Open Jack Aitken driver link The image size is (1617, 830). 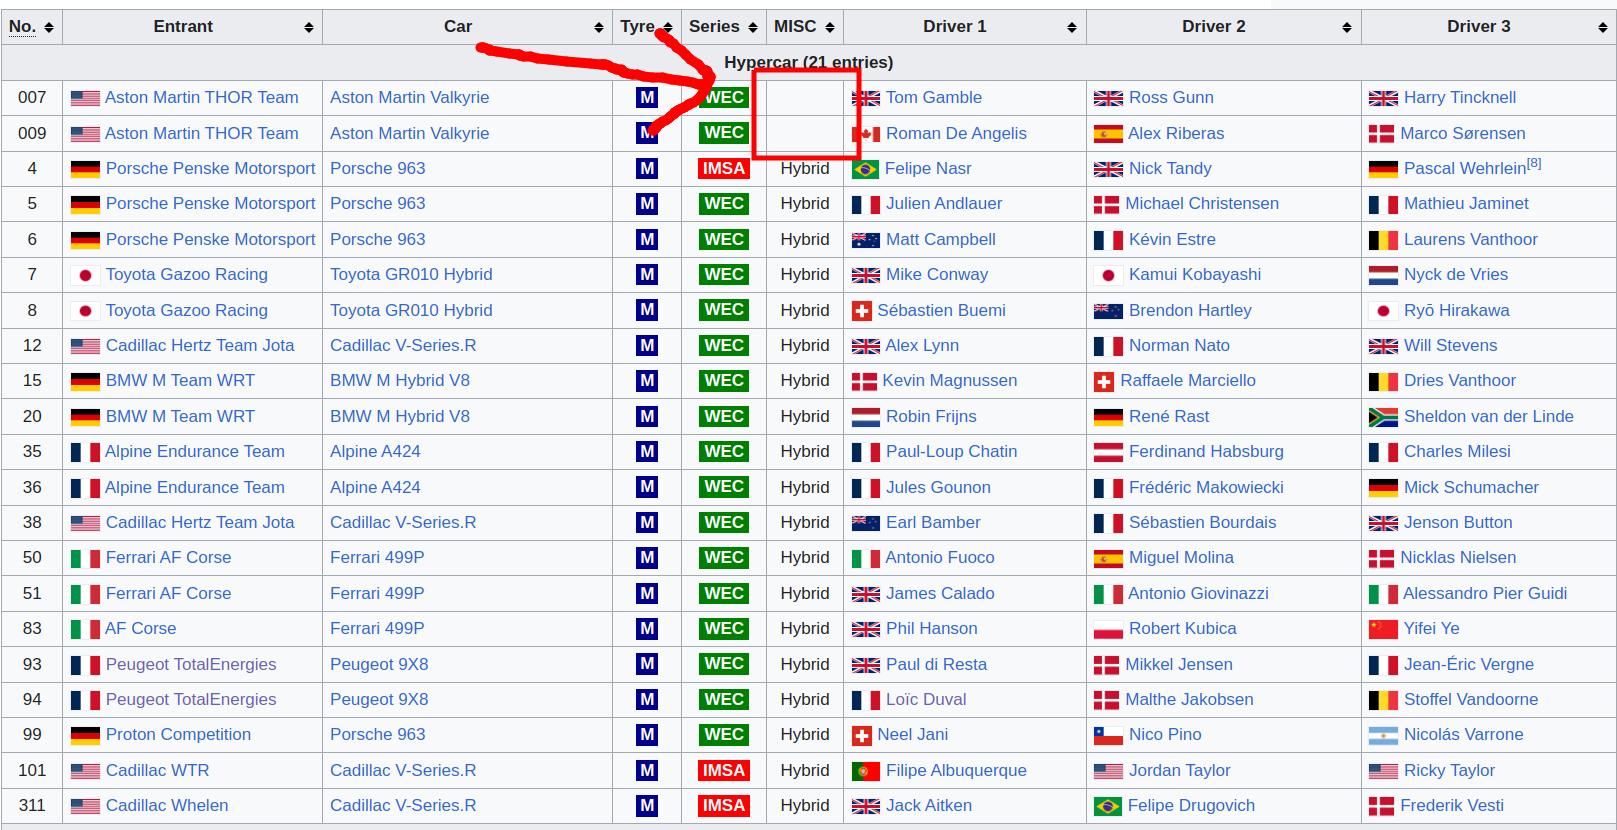point(929,806)
